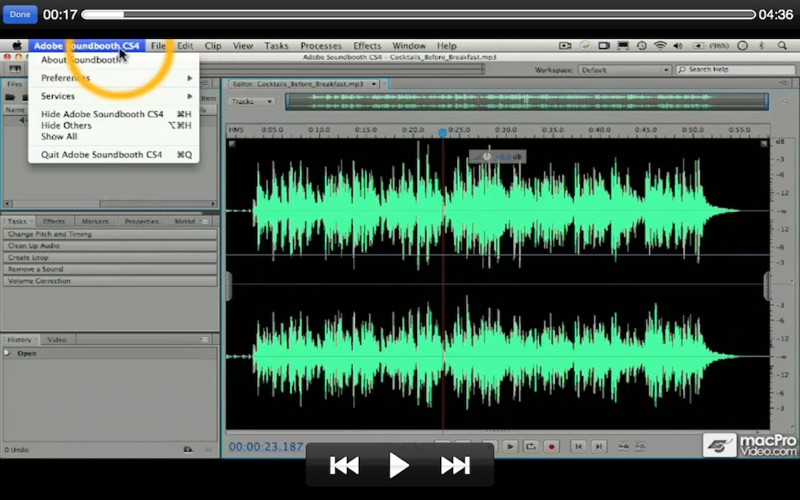Select the Open history state
The height and width of the screenshot is (500, 800).
click(110, 353)
